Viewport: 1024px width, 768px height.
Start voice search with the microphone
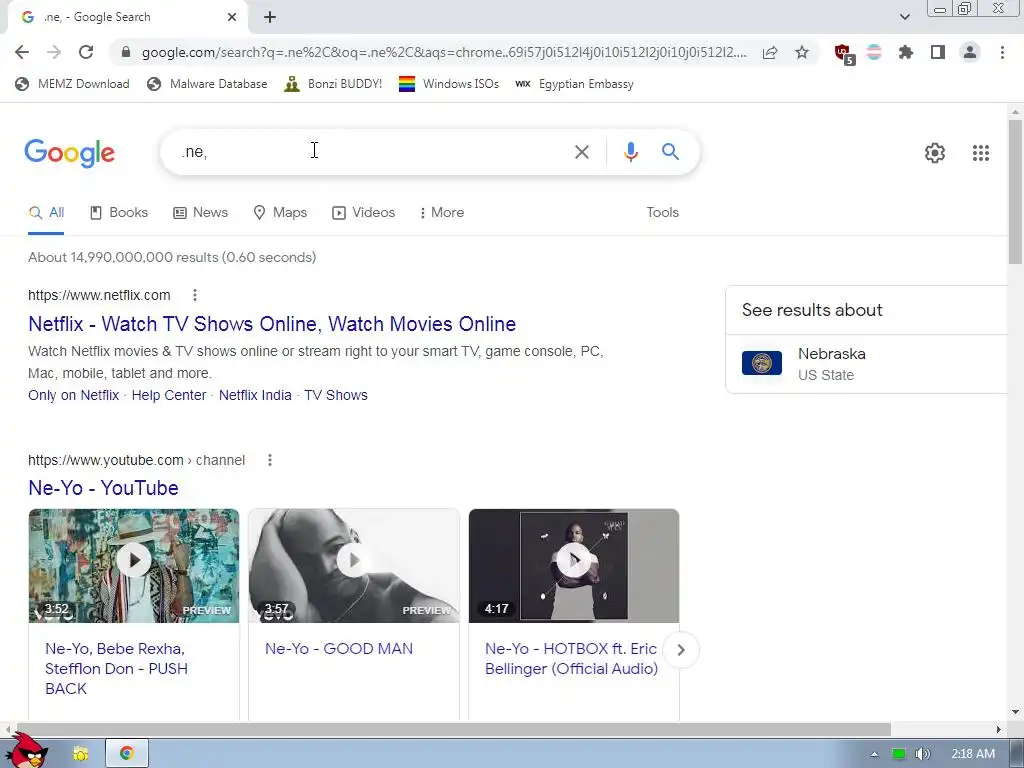pos(630,152)
